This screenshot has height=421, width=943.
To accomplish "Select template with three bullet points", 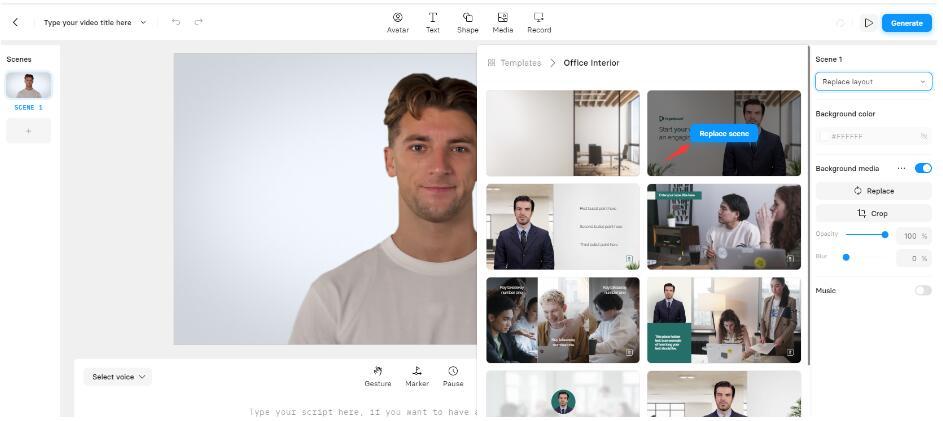I will click(x=563, y=227).
